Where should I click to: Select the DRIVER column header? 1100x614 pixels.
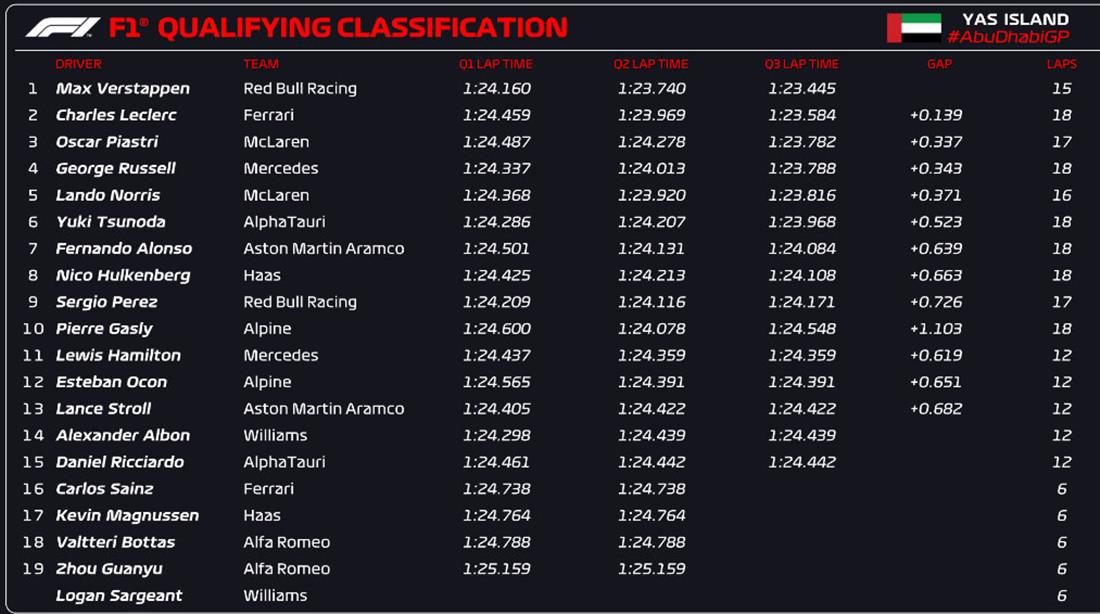pos(79,64)
